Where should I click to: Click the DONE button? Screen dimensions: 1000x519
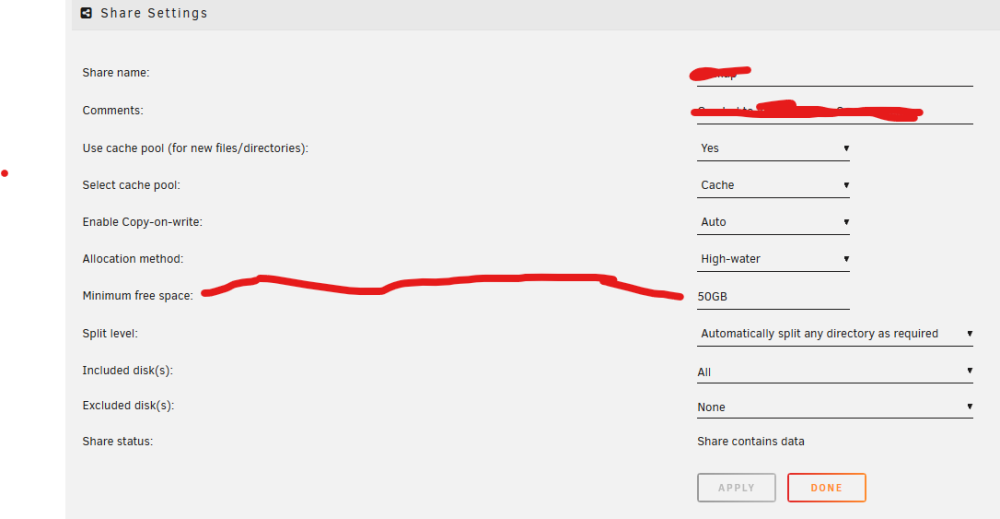[827, 488]
